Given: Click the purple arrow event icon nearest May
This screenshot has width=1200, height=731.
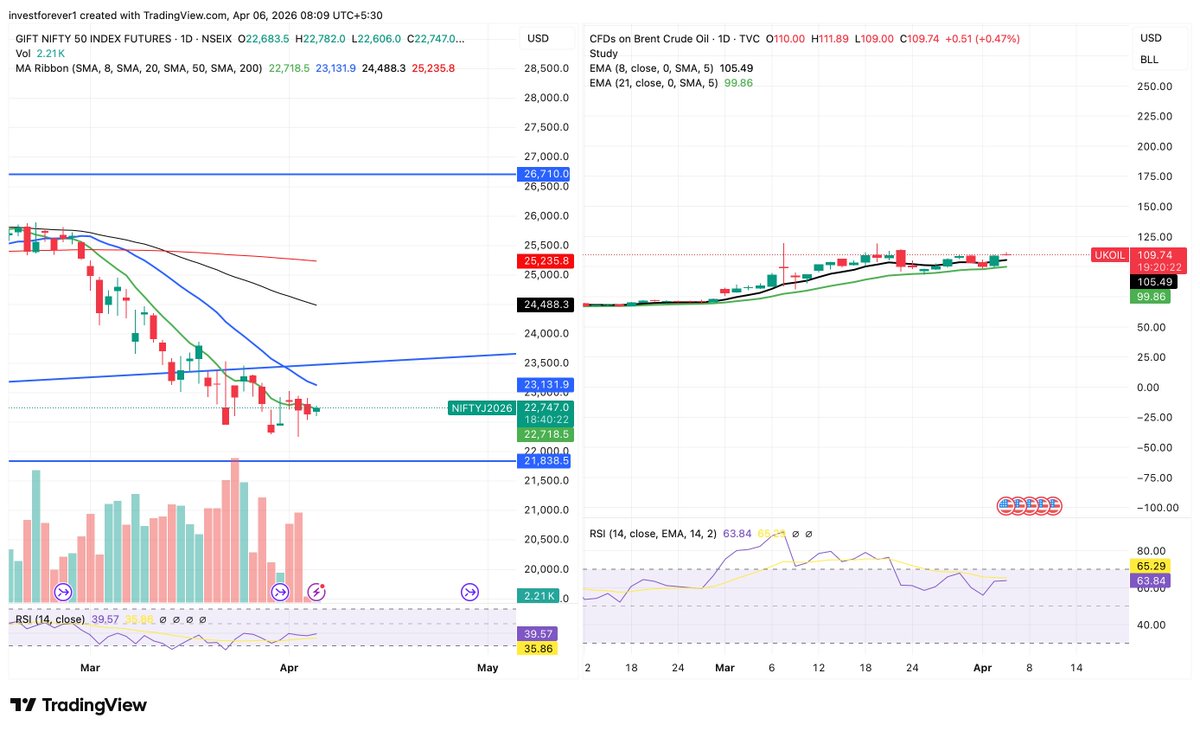Looking at the screenshot, I should [x=470, y=592].
